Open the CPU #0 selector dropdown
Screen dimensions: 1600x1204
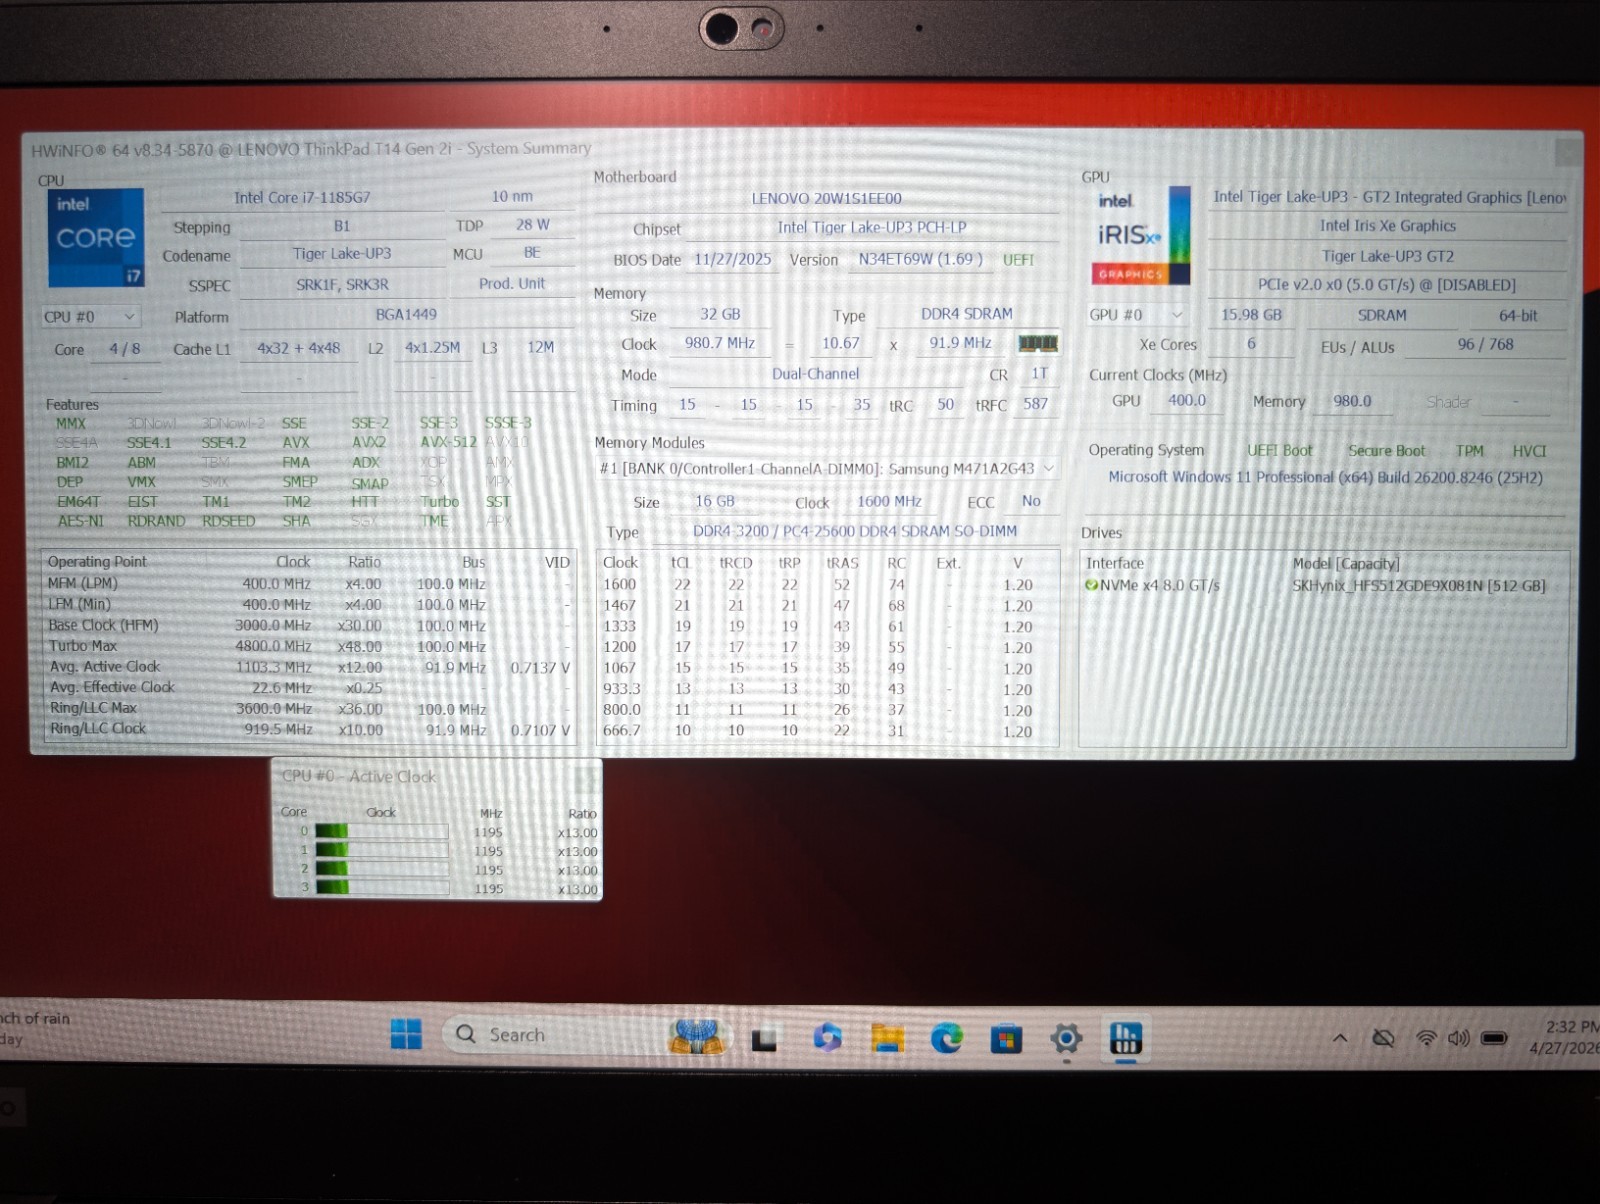(91, 317)
